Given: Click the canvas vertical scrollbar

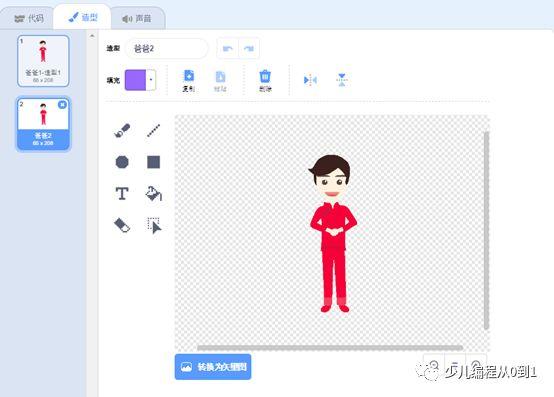Looking at the screenshot, I should coord(487,231).
